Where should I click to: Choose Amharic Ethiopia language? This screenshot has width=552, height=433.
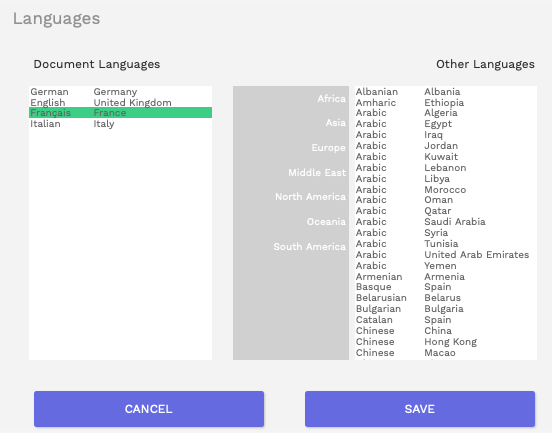tap(445, 102)
